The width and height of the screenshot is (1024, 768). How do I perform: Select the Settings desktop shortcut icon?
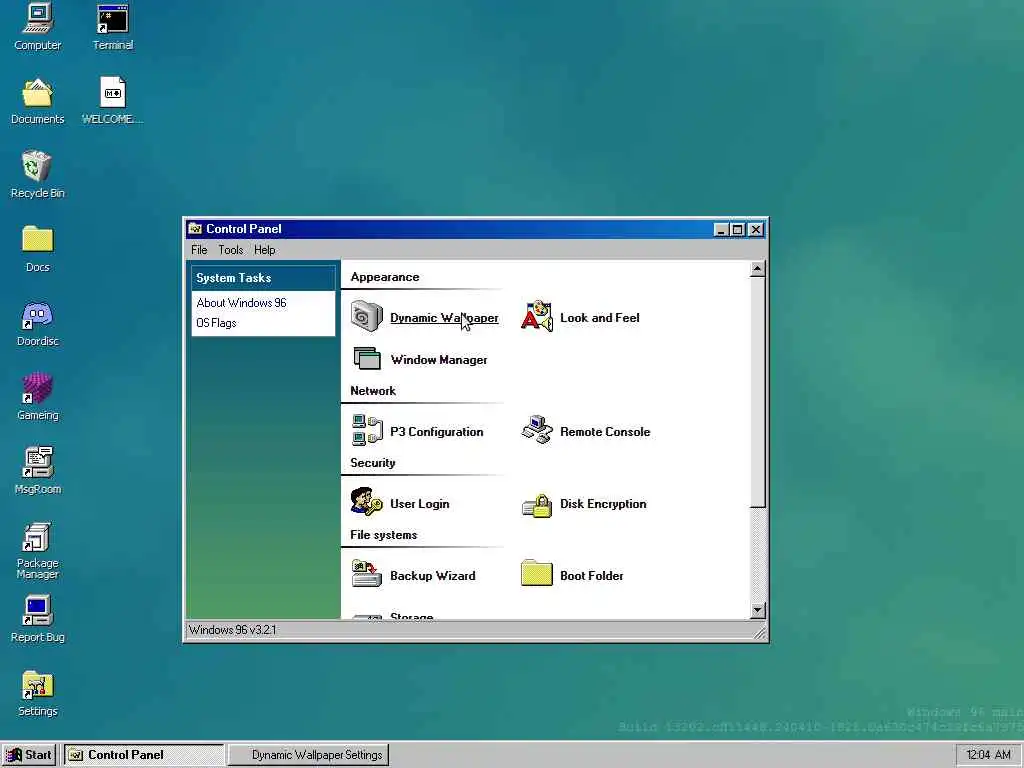(37, 685)
